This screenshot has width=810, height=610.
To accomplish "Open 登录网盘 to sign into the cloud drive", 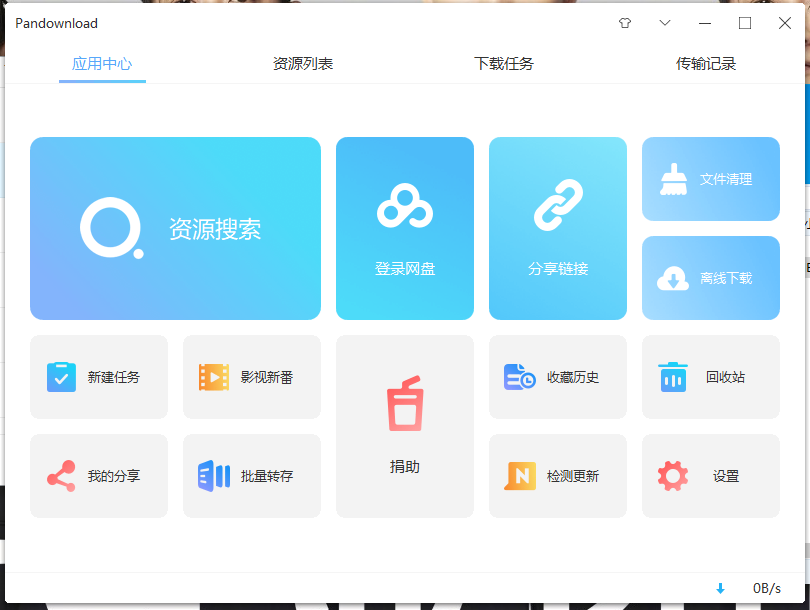I will (404, 228).
